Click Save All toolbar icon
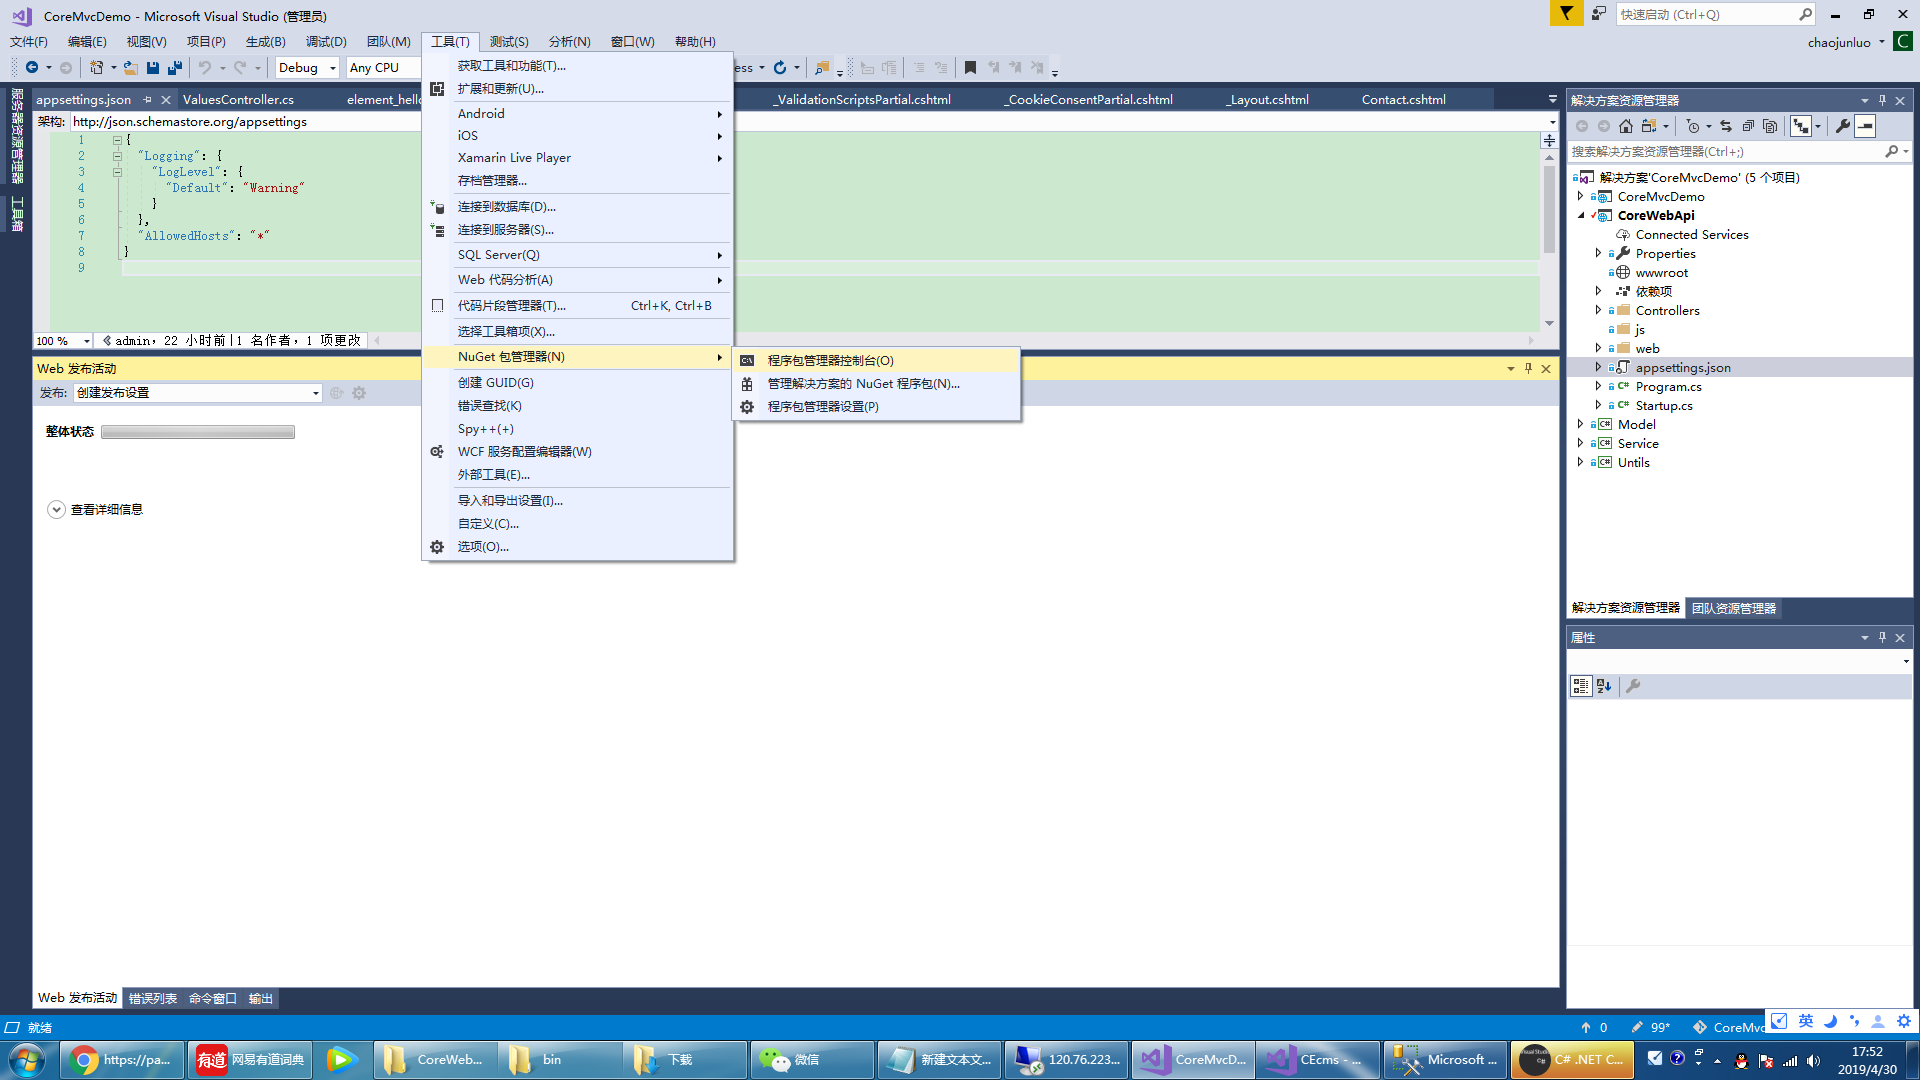 [x=175, y=68]
